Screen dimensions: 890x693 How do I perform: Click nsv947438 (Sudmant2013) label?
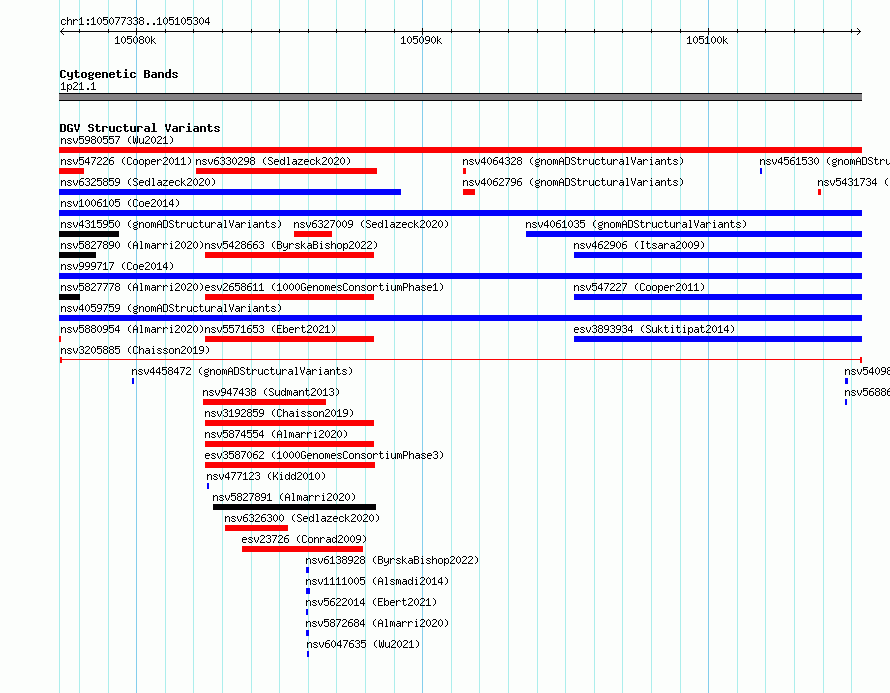[271, 392]
